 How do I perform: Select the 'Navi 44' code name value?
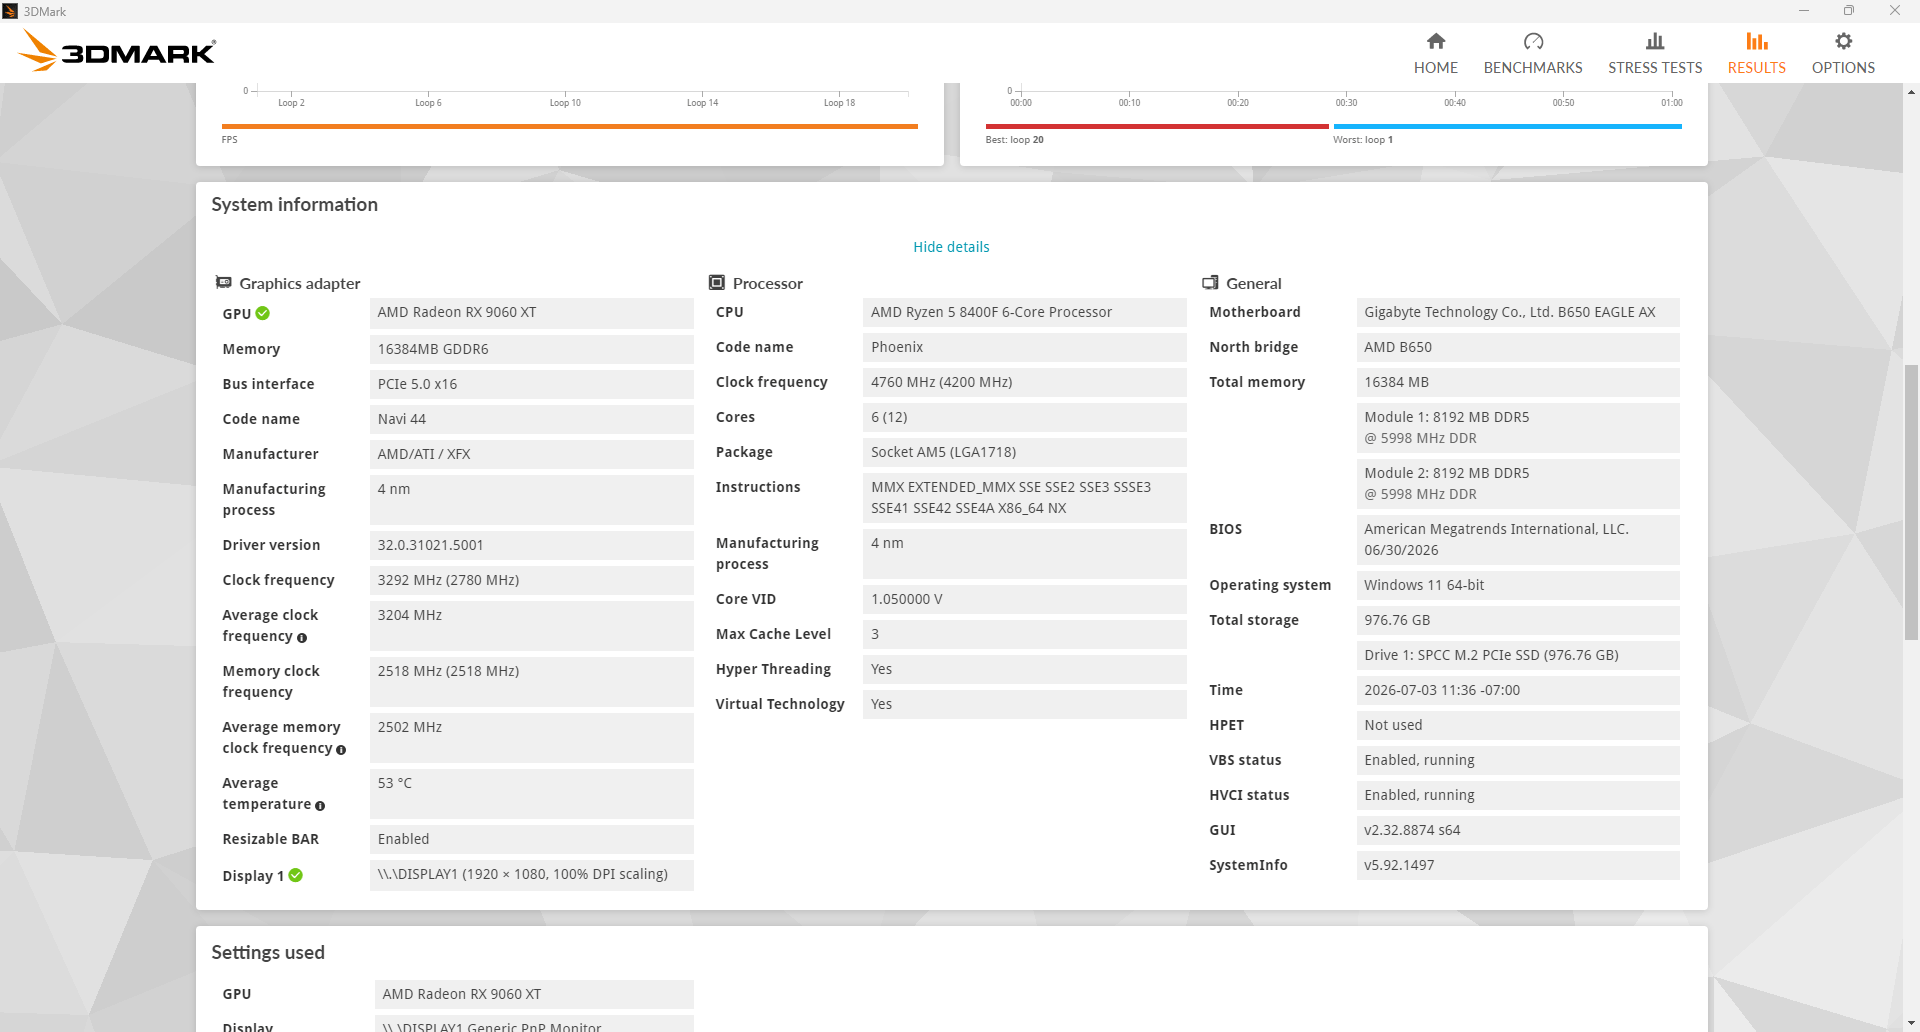[x=532, y=419]
